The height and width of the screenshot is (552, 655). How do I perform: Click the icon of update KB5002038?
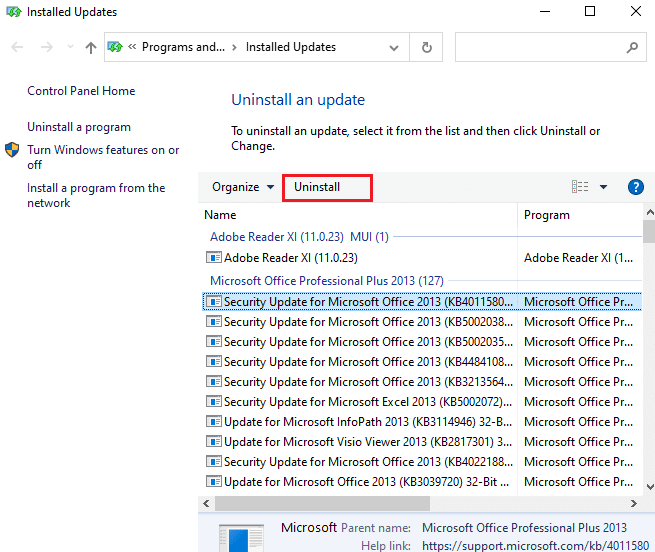[213, 322]
